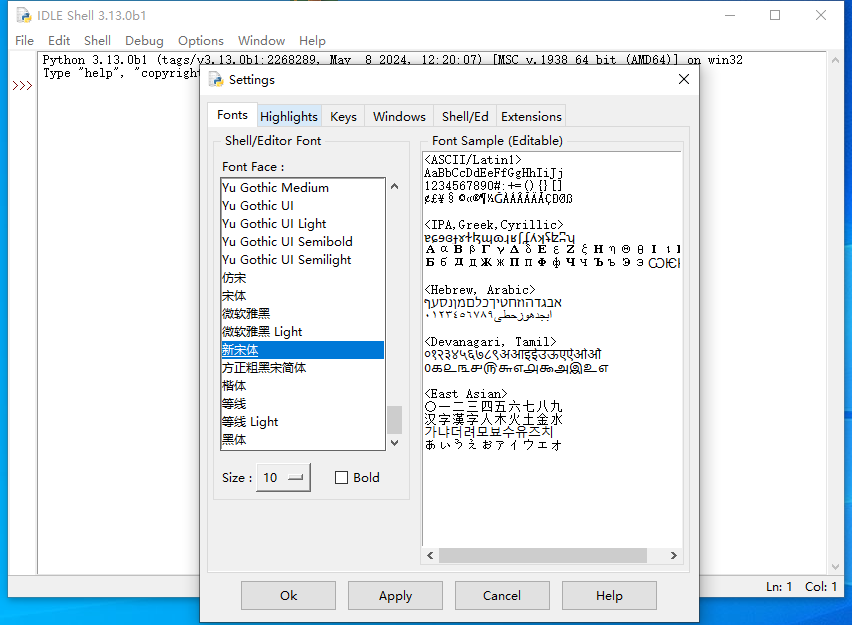Open the Keys tab

343,117
